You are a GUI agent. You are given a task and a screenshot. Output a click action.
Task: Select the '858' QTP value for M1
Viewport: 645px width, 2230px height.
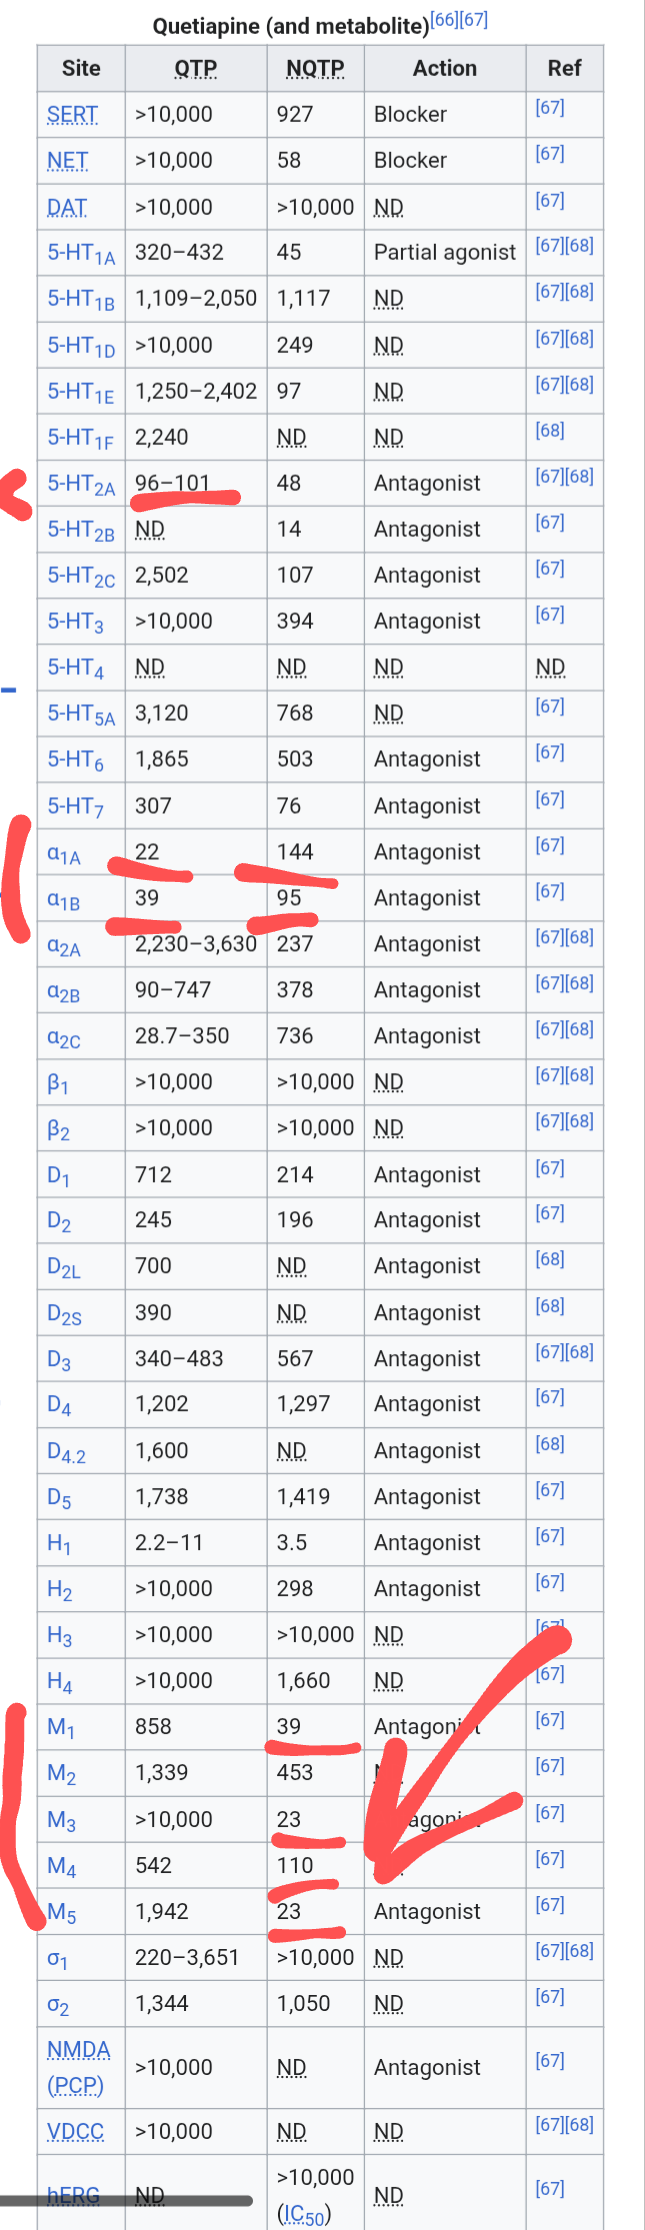153,1727
